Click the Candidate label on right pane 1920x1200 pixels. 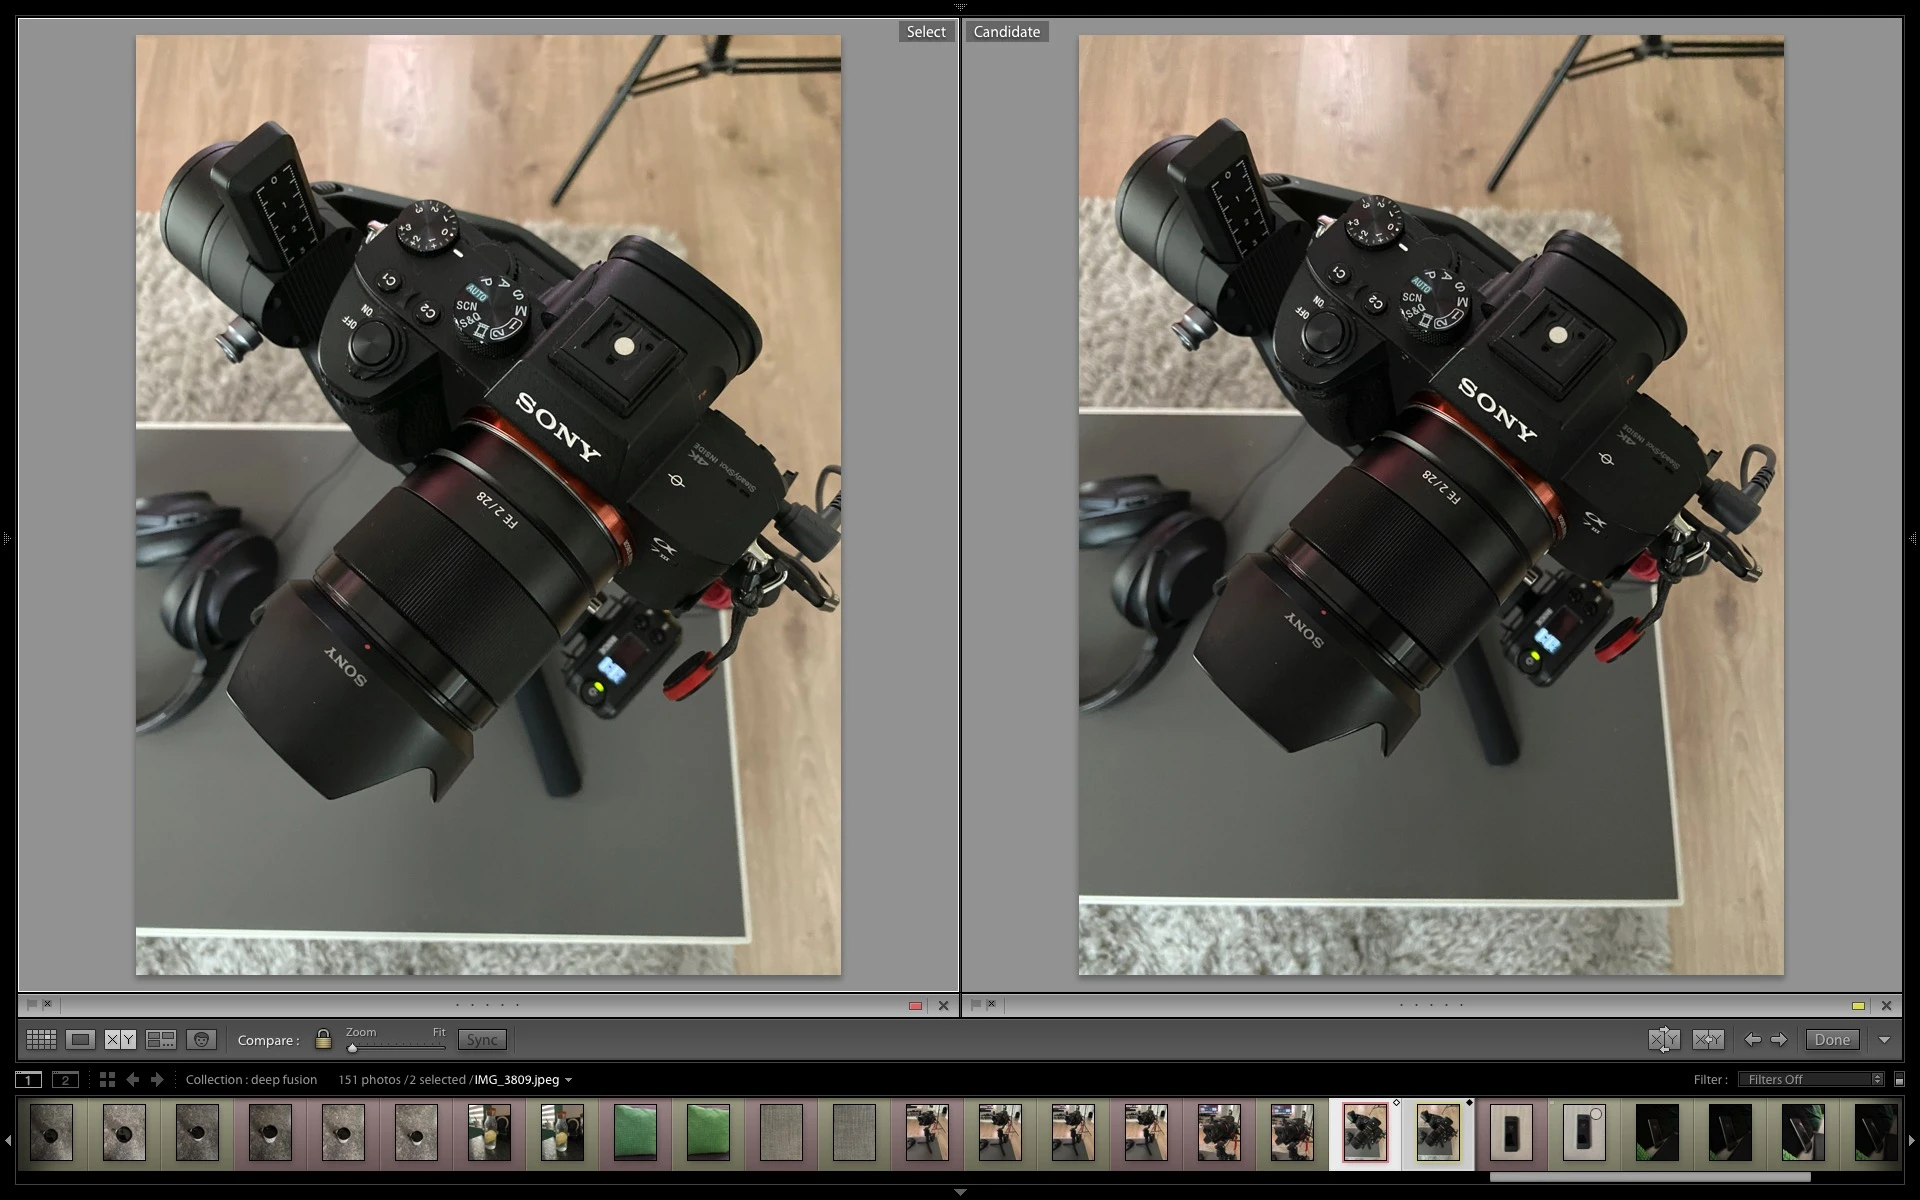tap(1007, 32)
